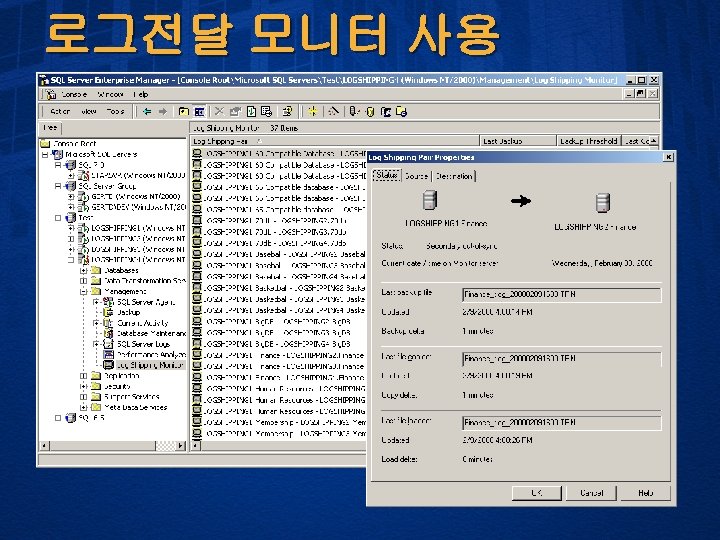720x540 pixels.
Task: Click the Refresh toolbar icon
Action: (251, 111)
